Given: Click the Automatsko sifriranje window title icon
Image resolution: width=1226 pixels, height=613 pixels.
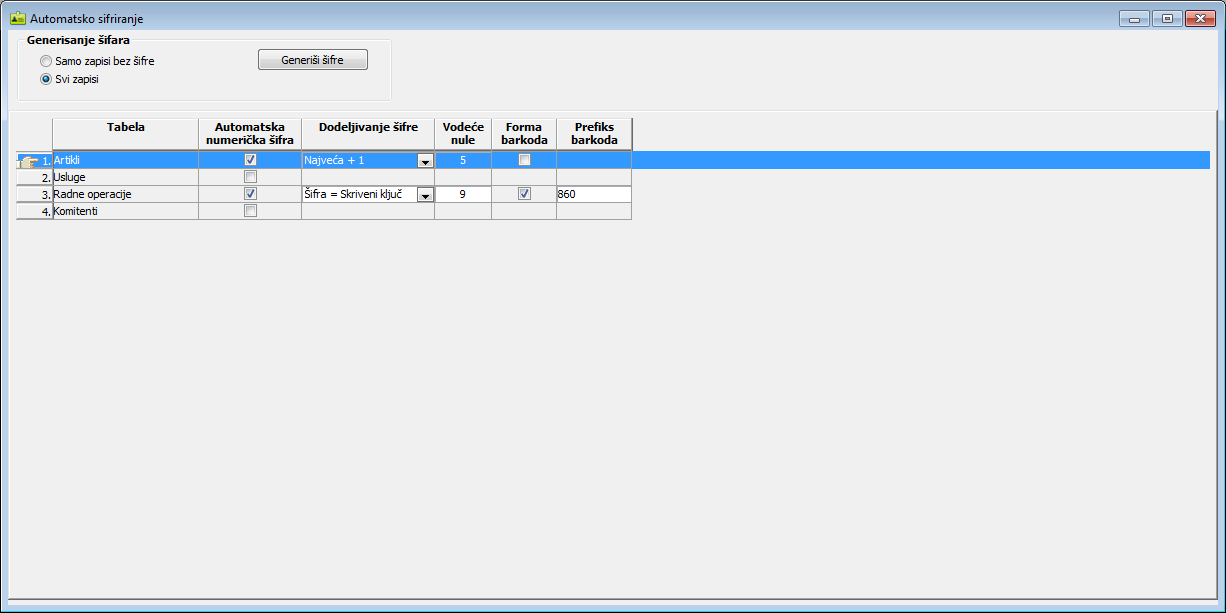Looking at the screenshot, I should tap(17, 18).
